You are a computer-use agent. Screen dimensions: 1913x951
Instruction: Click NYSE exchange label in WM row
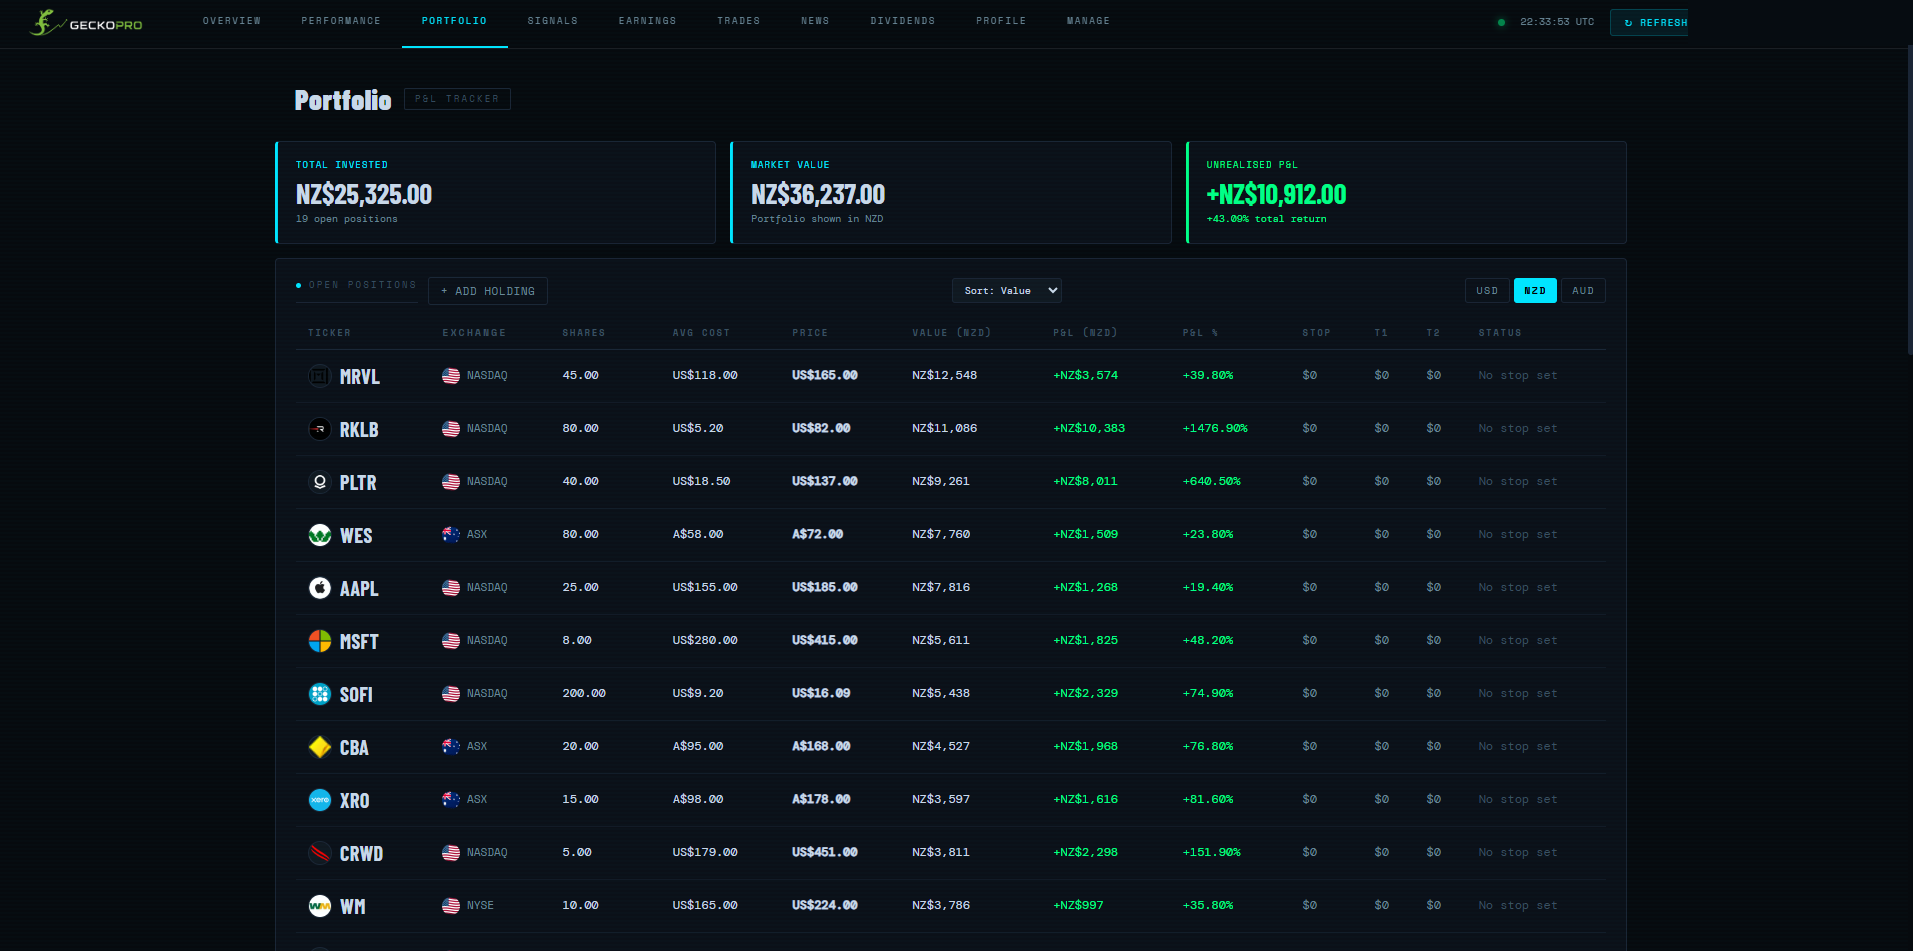[480, 906]
